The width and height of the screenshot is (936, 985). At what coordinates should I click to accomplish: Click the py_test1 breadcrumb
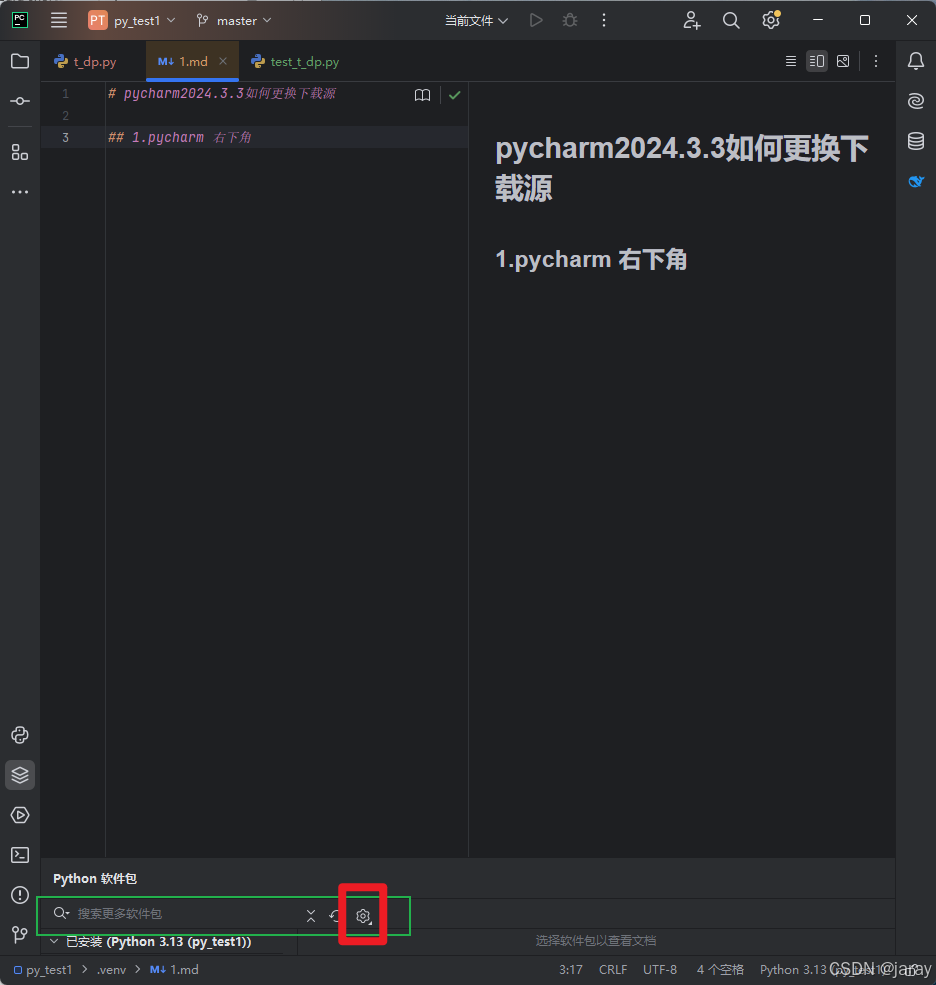coord(43,970)
